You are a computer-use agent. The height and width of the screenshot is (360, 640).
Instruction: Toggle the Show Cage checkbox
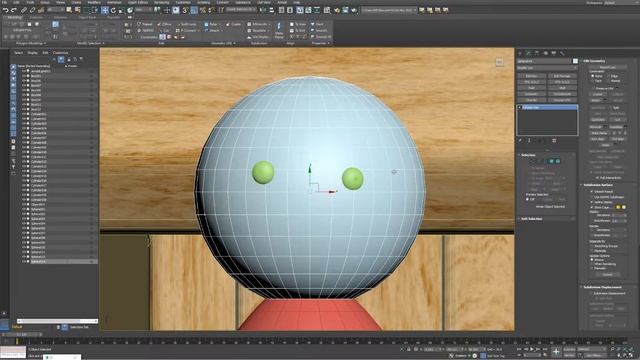click(592, 207)
